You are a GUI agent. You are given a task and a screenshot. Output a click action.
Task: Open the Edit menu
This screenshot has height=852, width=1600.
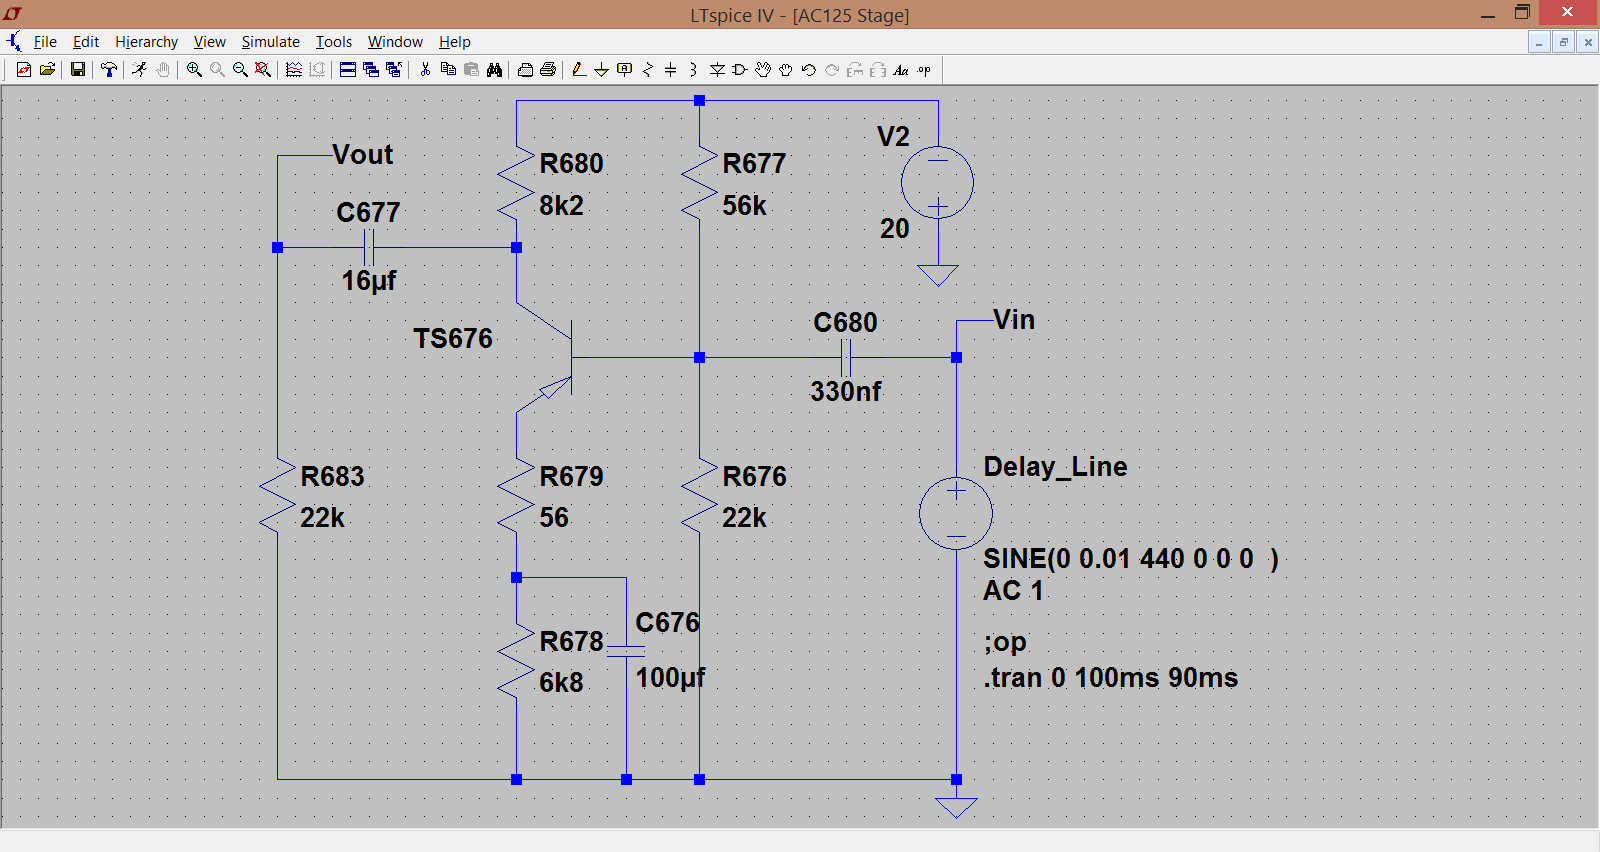tap(86, 41)
